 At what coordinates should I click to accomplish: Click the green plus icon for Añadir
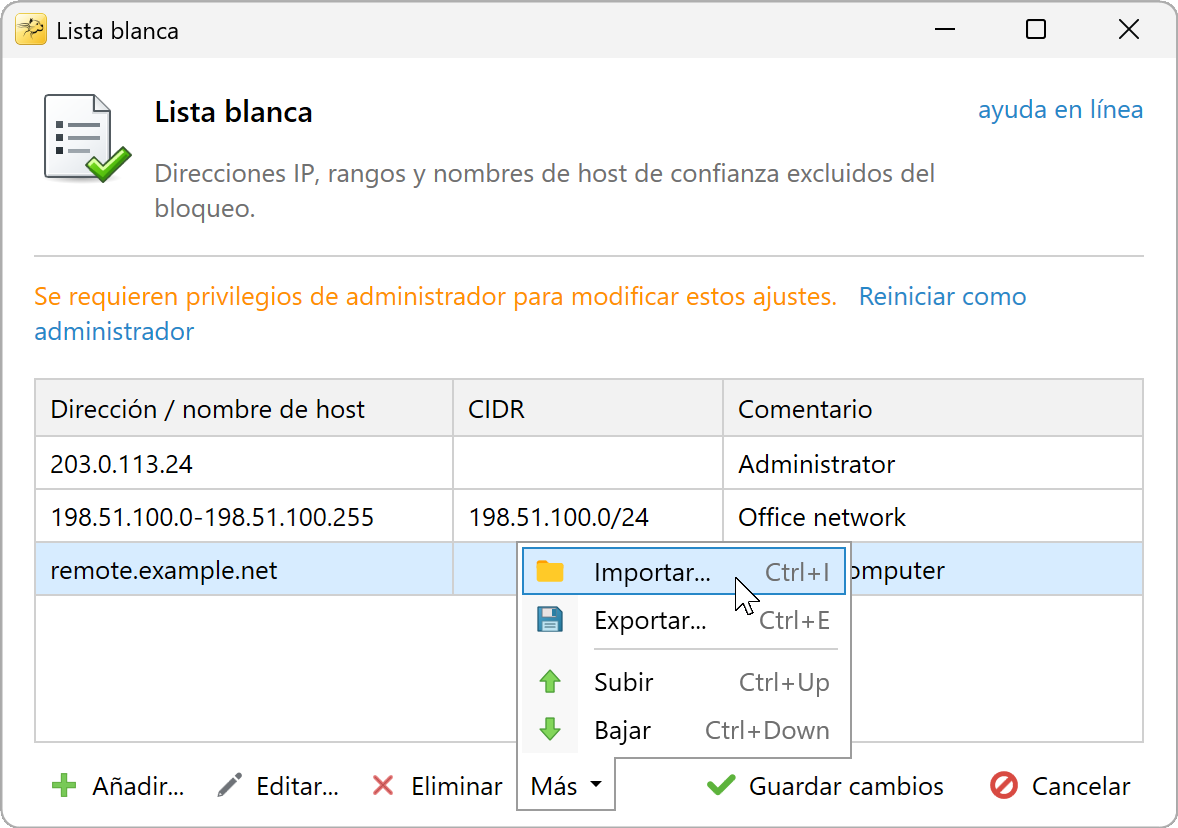point(64,786)
